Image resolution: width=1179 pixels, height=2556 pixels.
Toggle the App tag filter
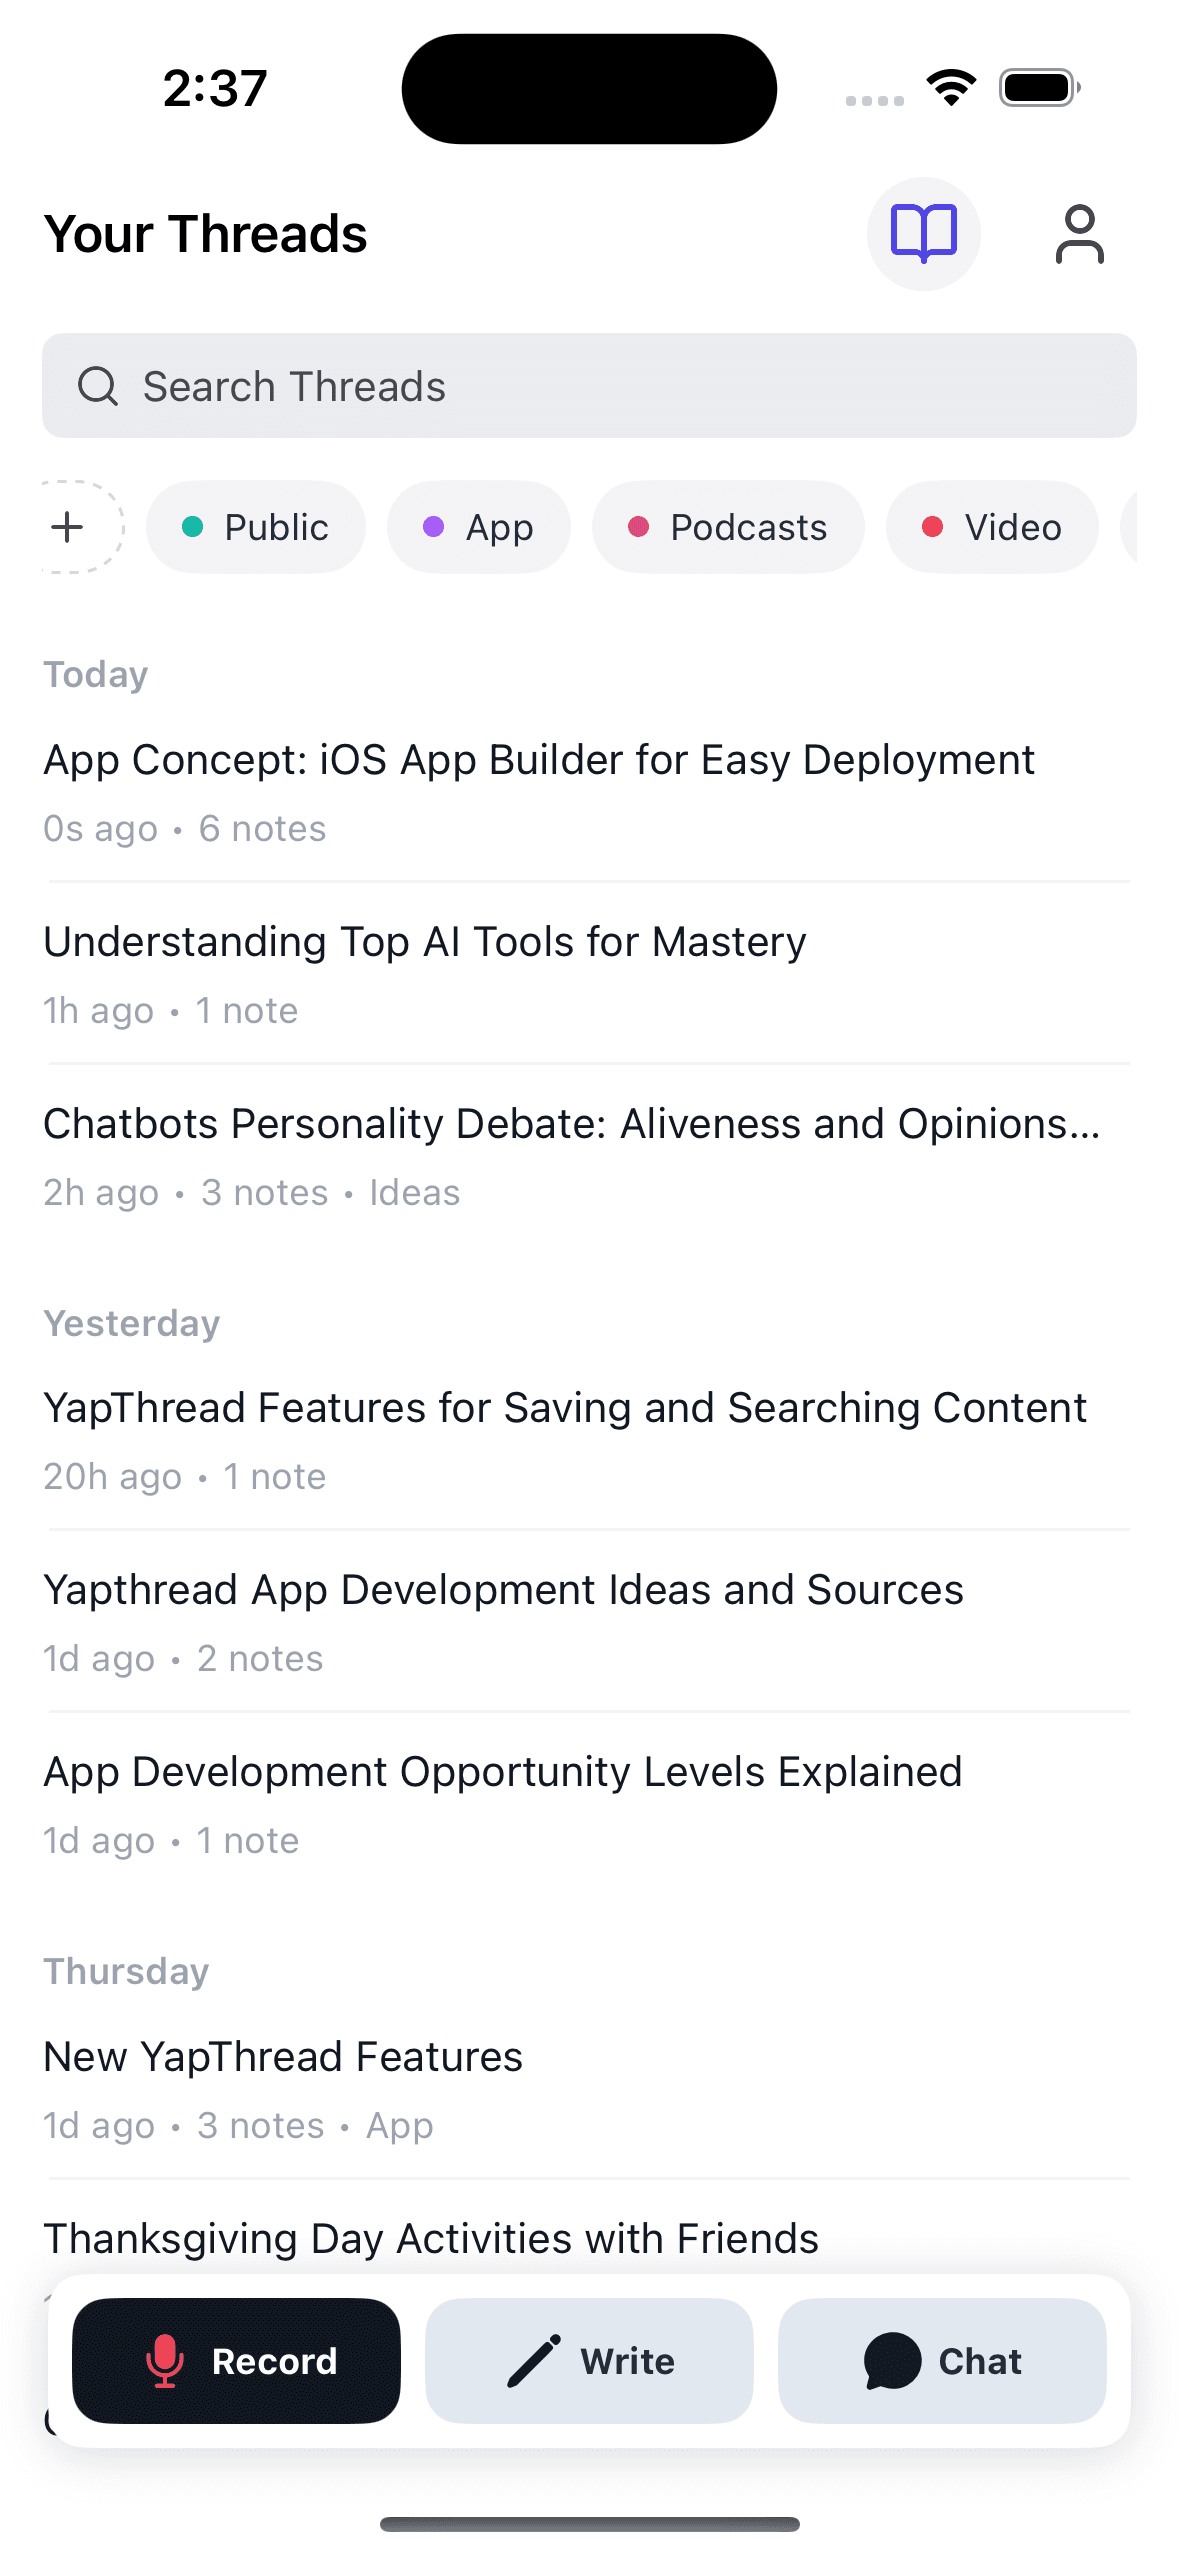pyautogui.click(x=479, y=527)
